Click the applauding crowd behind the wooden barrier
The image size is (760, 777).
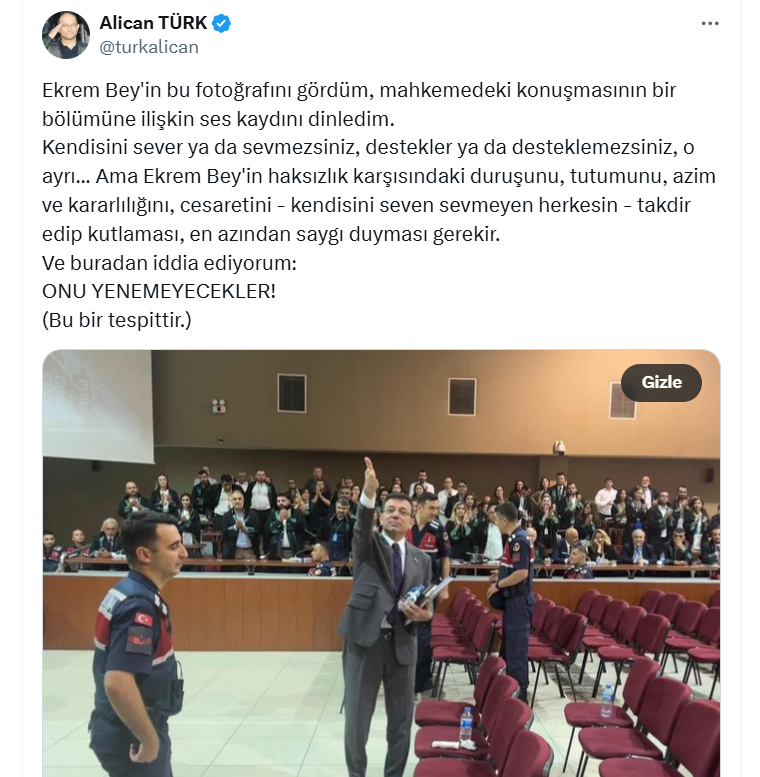pyautogui.click(x=381, y=515)
